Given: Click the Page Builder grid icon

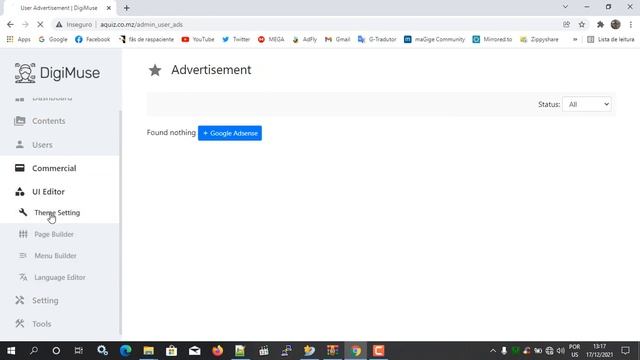Looking at the screenshot, I should pos(23,234).
